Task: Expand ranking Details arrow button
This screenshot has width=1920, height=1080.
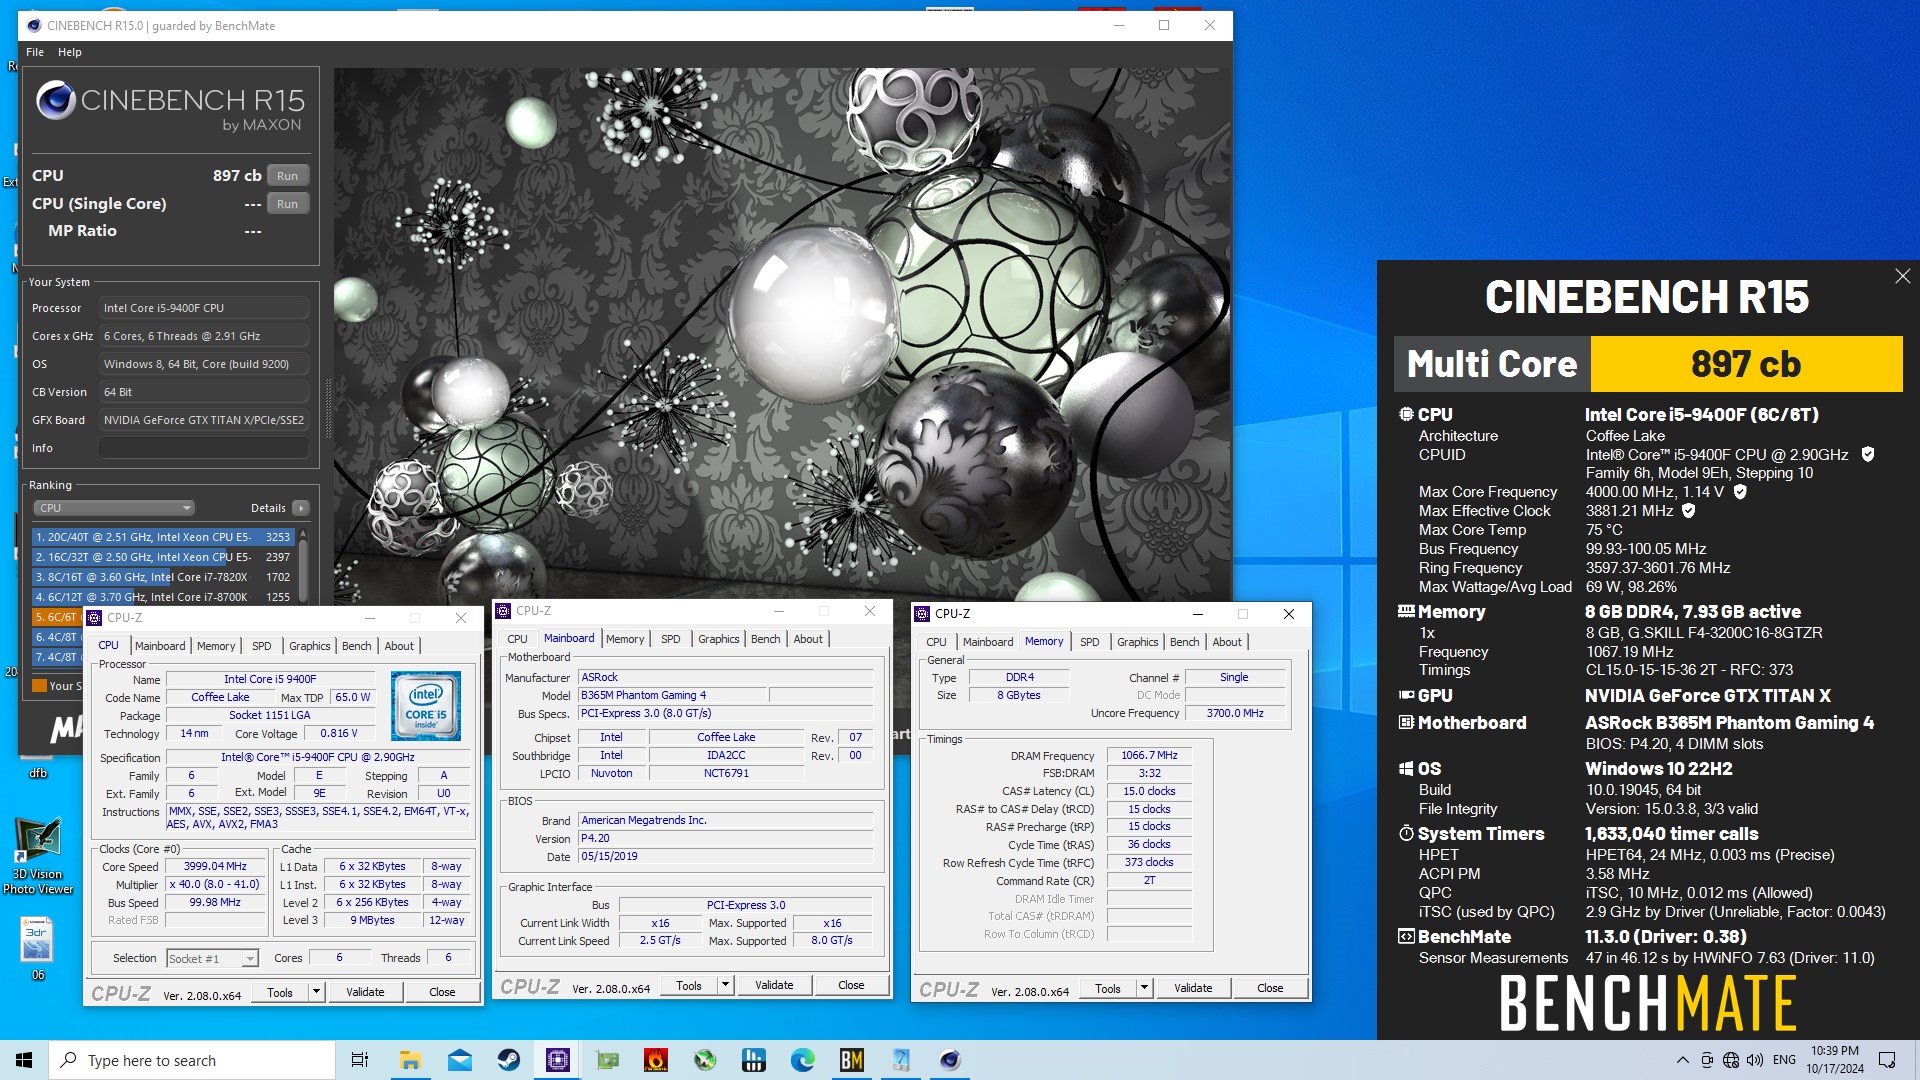Action: [301, 508]
